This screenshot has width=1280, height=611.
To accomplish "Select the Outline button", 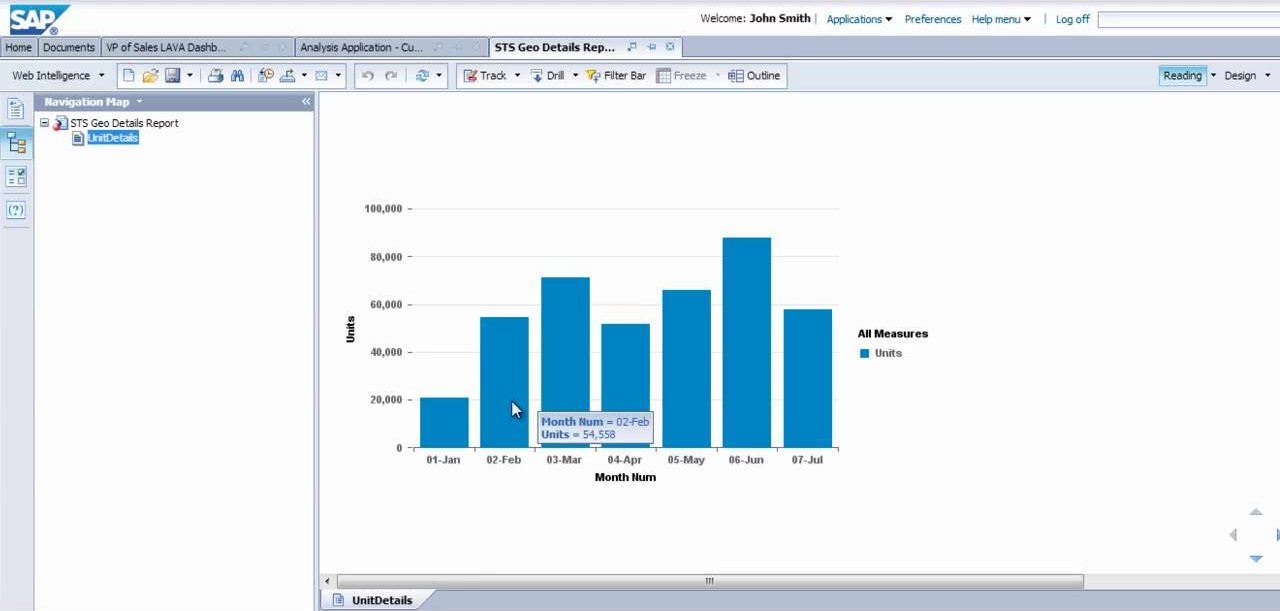I will pyautogui.click(x=755, y=75).
